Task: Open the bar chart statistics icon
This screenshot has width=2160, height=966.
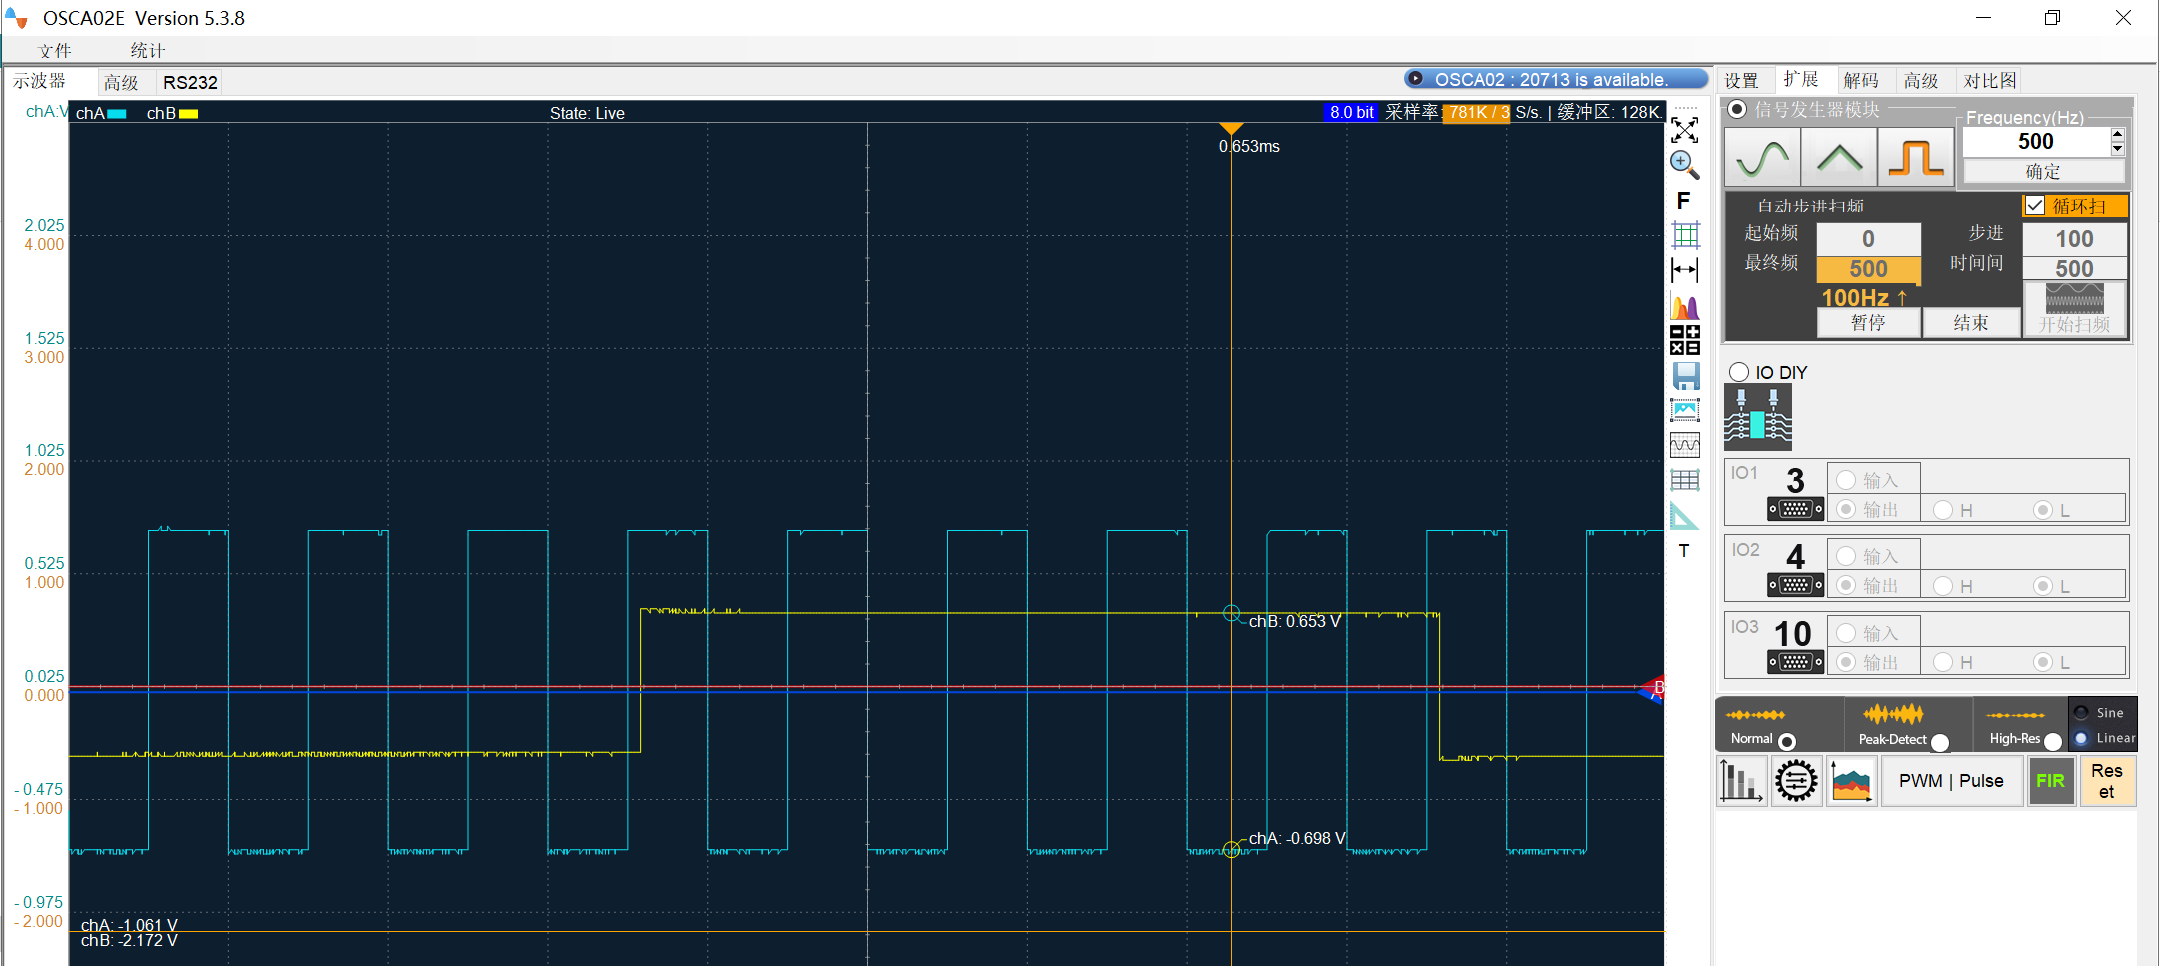Action: pyautogui.click(x=1741, y=781)
